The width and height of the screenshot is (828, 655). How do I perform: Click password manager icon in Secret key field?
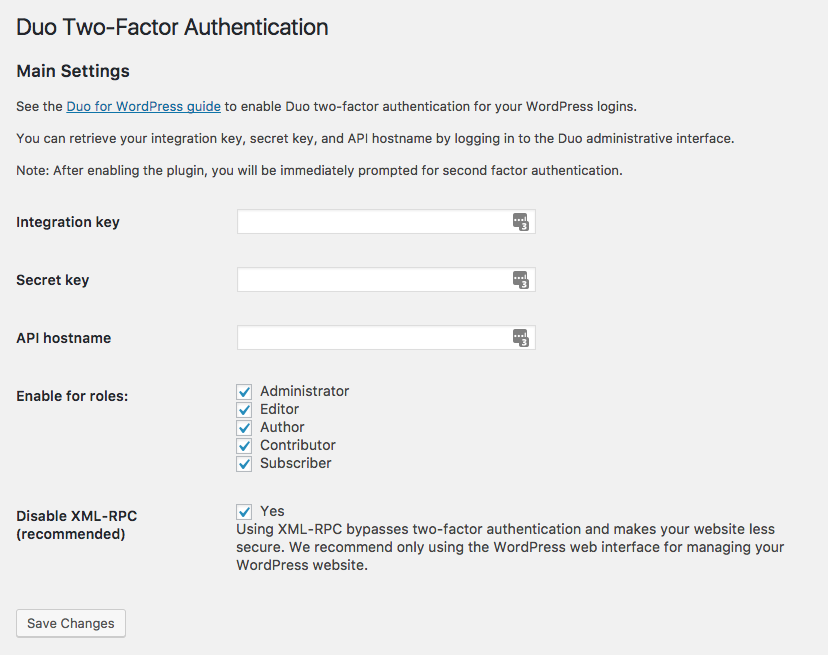click(520, 280)
